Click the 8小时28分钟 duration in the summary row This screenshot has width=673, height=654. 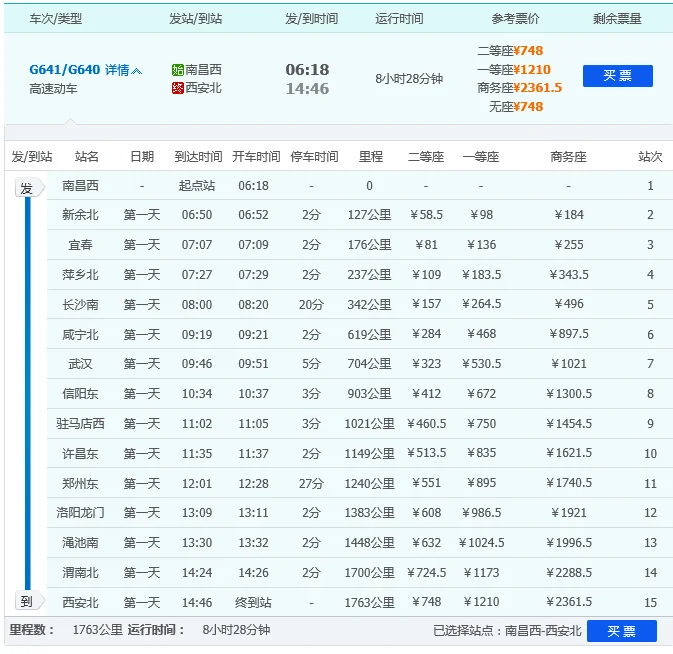[x=409, y=79]
